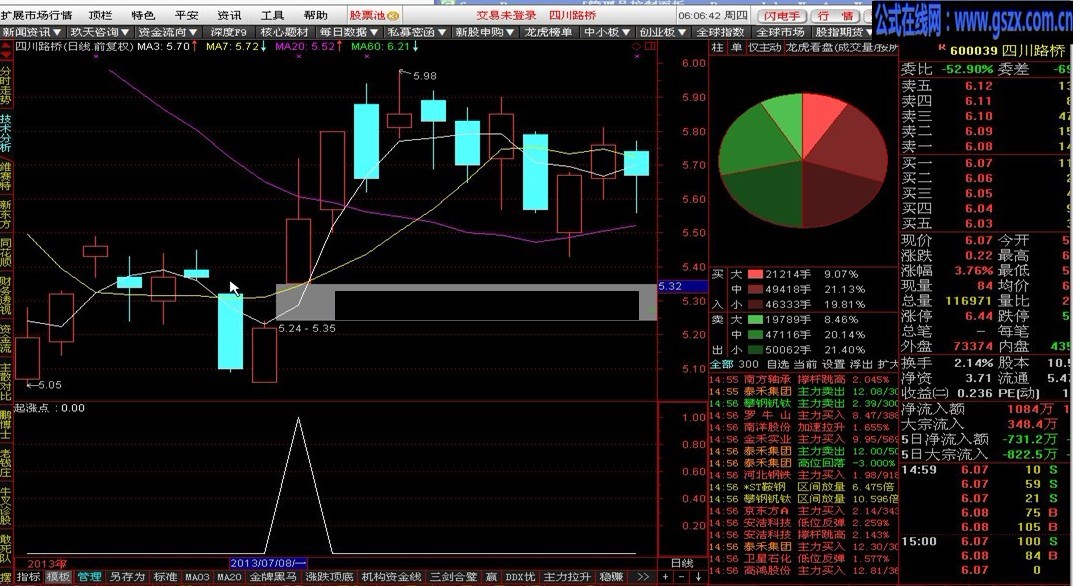Click the 全球市场 toolbar button
This screenshot has width=1073, height=586.
(780, 31)
